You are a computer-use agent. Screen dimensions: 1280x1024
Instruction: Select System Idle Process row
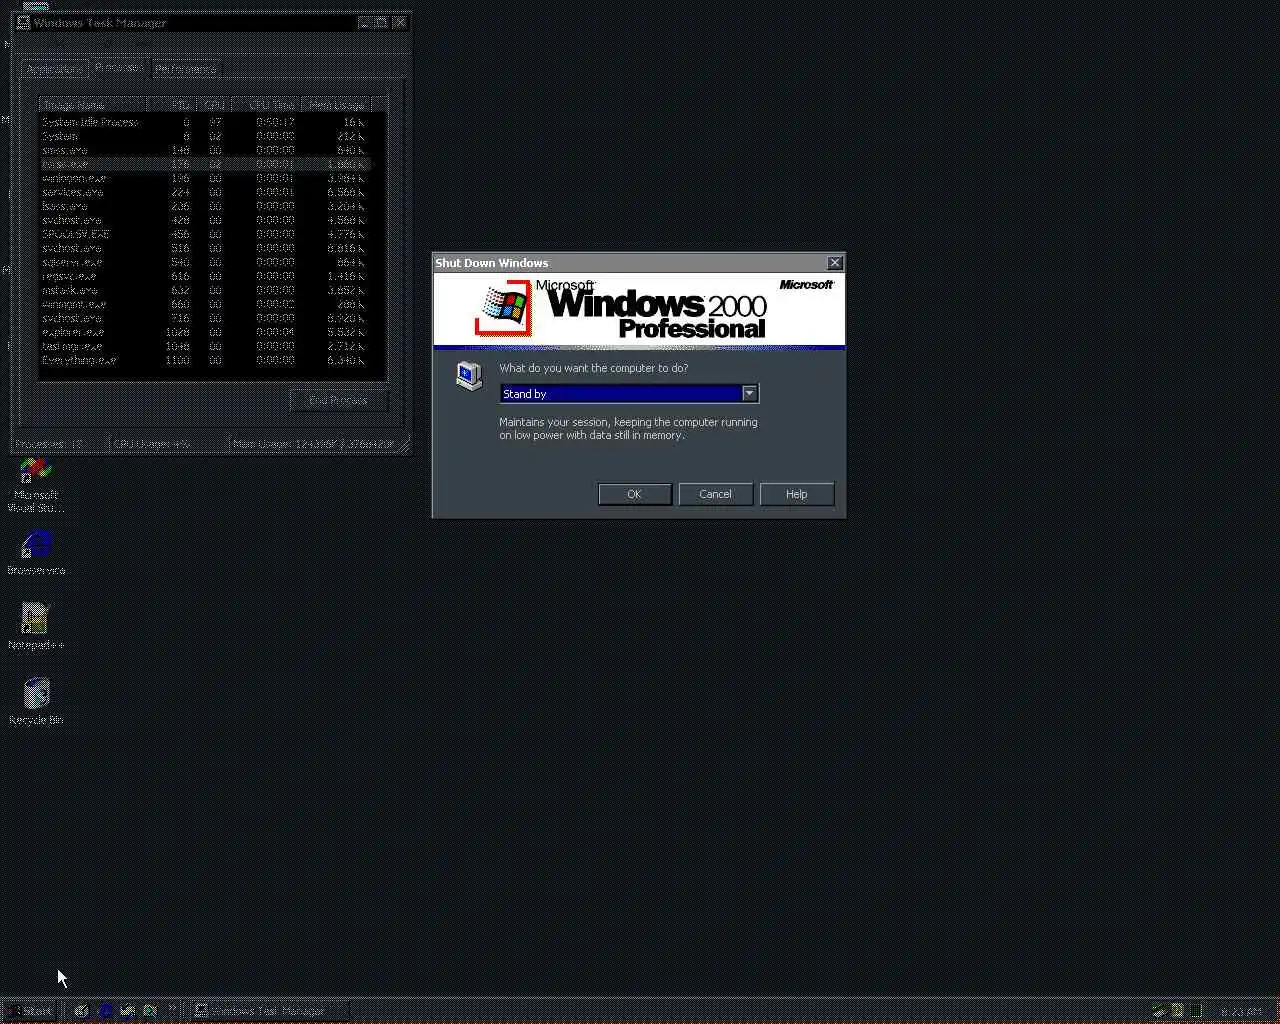coord(205,122)
